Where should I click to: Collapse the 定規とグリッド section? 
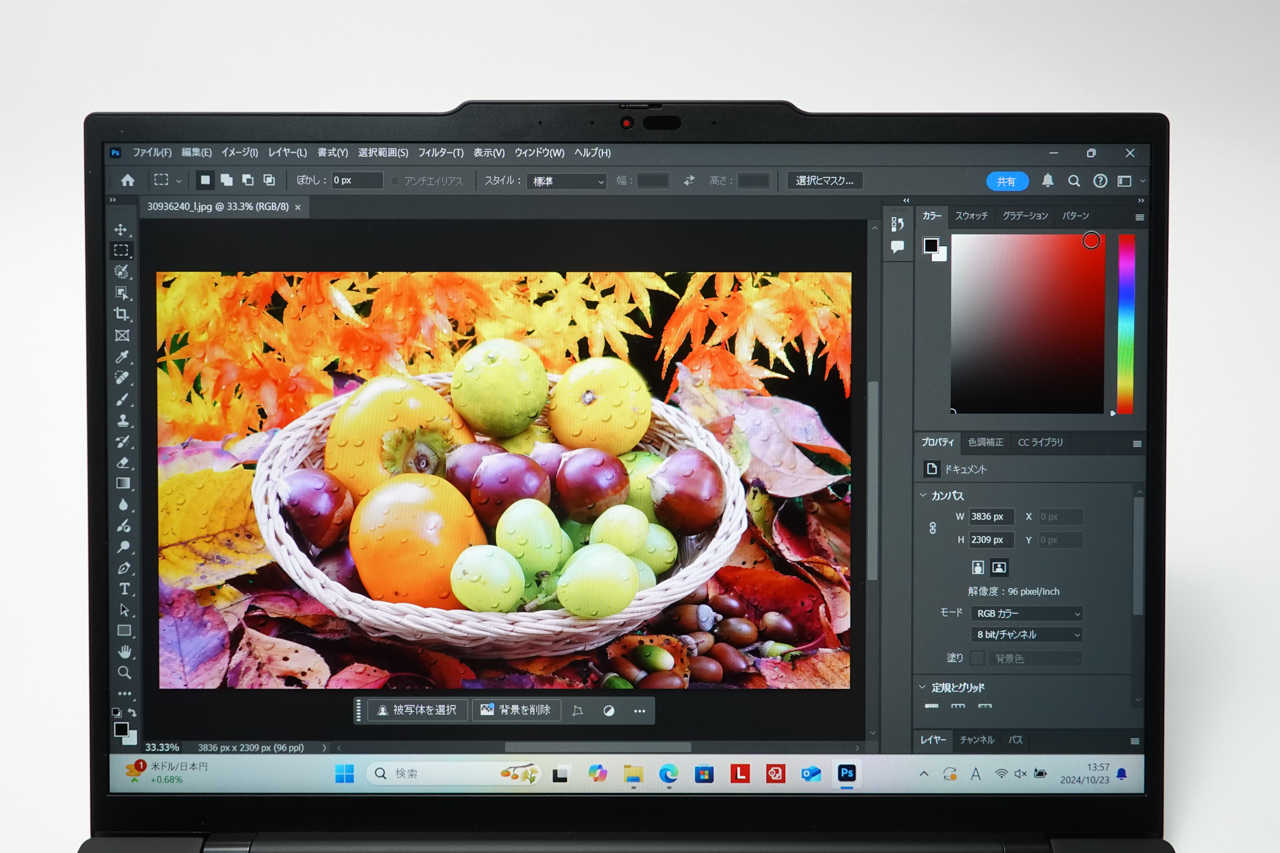pos(922,687)
